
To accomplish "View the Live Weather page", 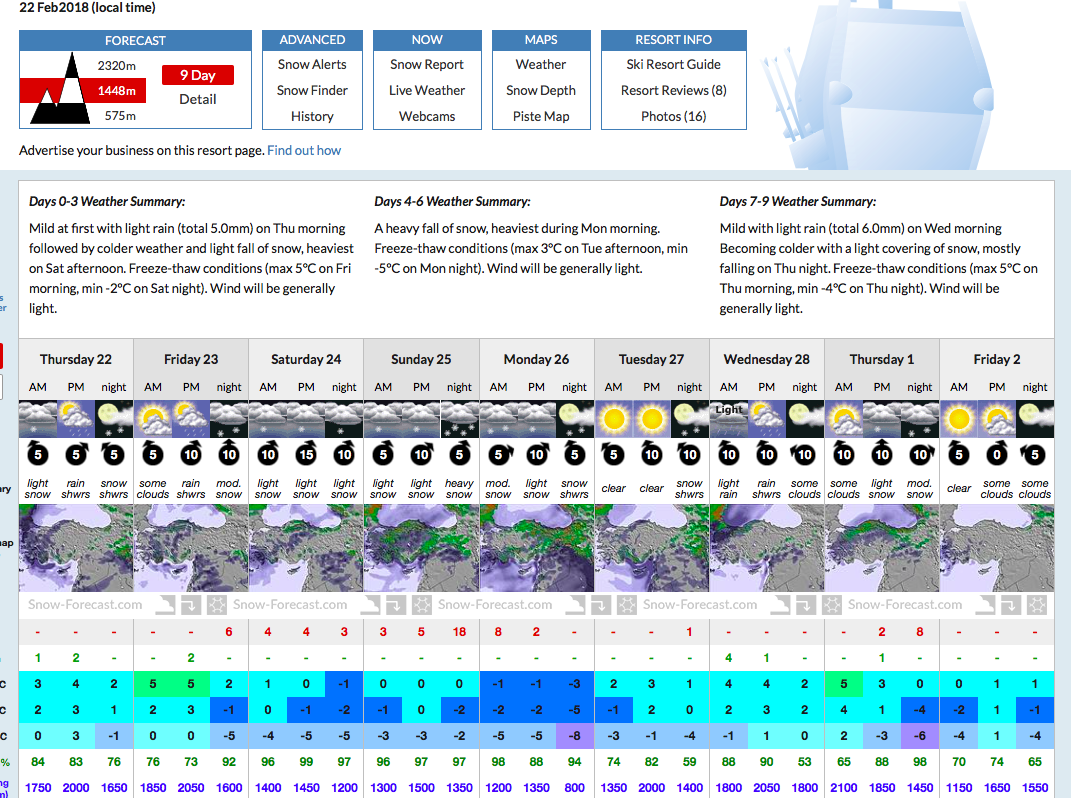I will pos(427,90).
